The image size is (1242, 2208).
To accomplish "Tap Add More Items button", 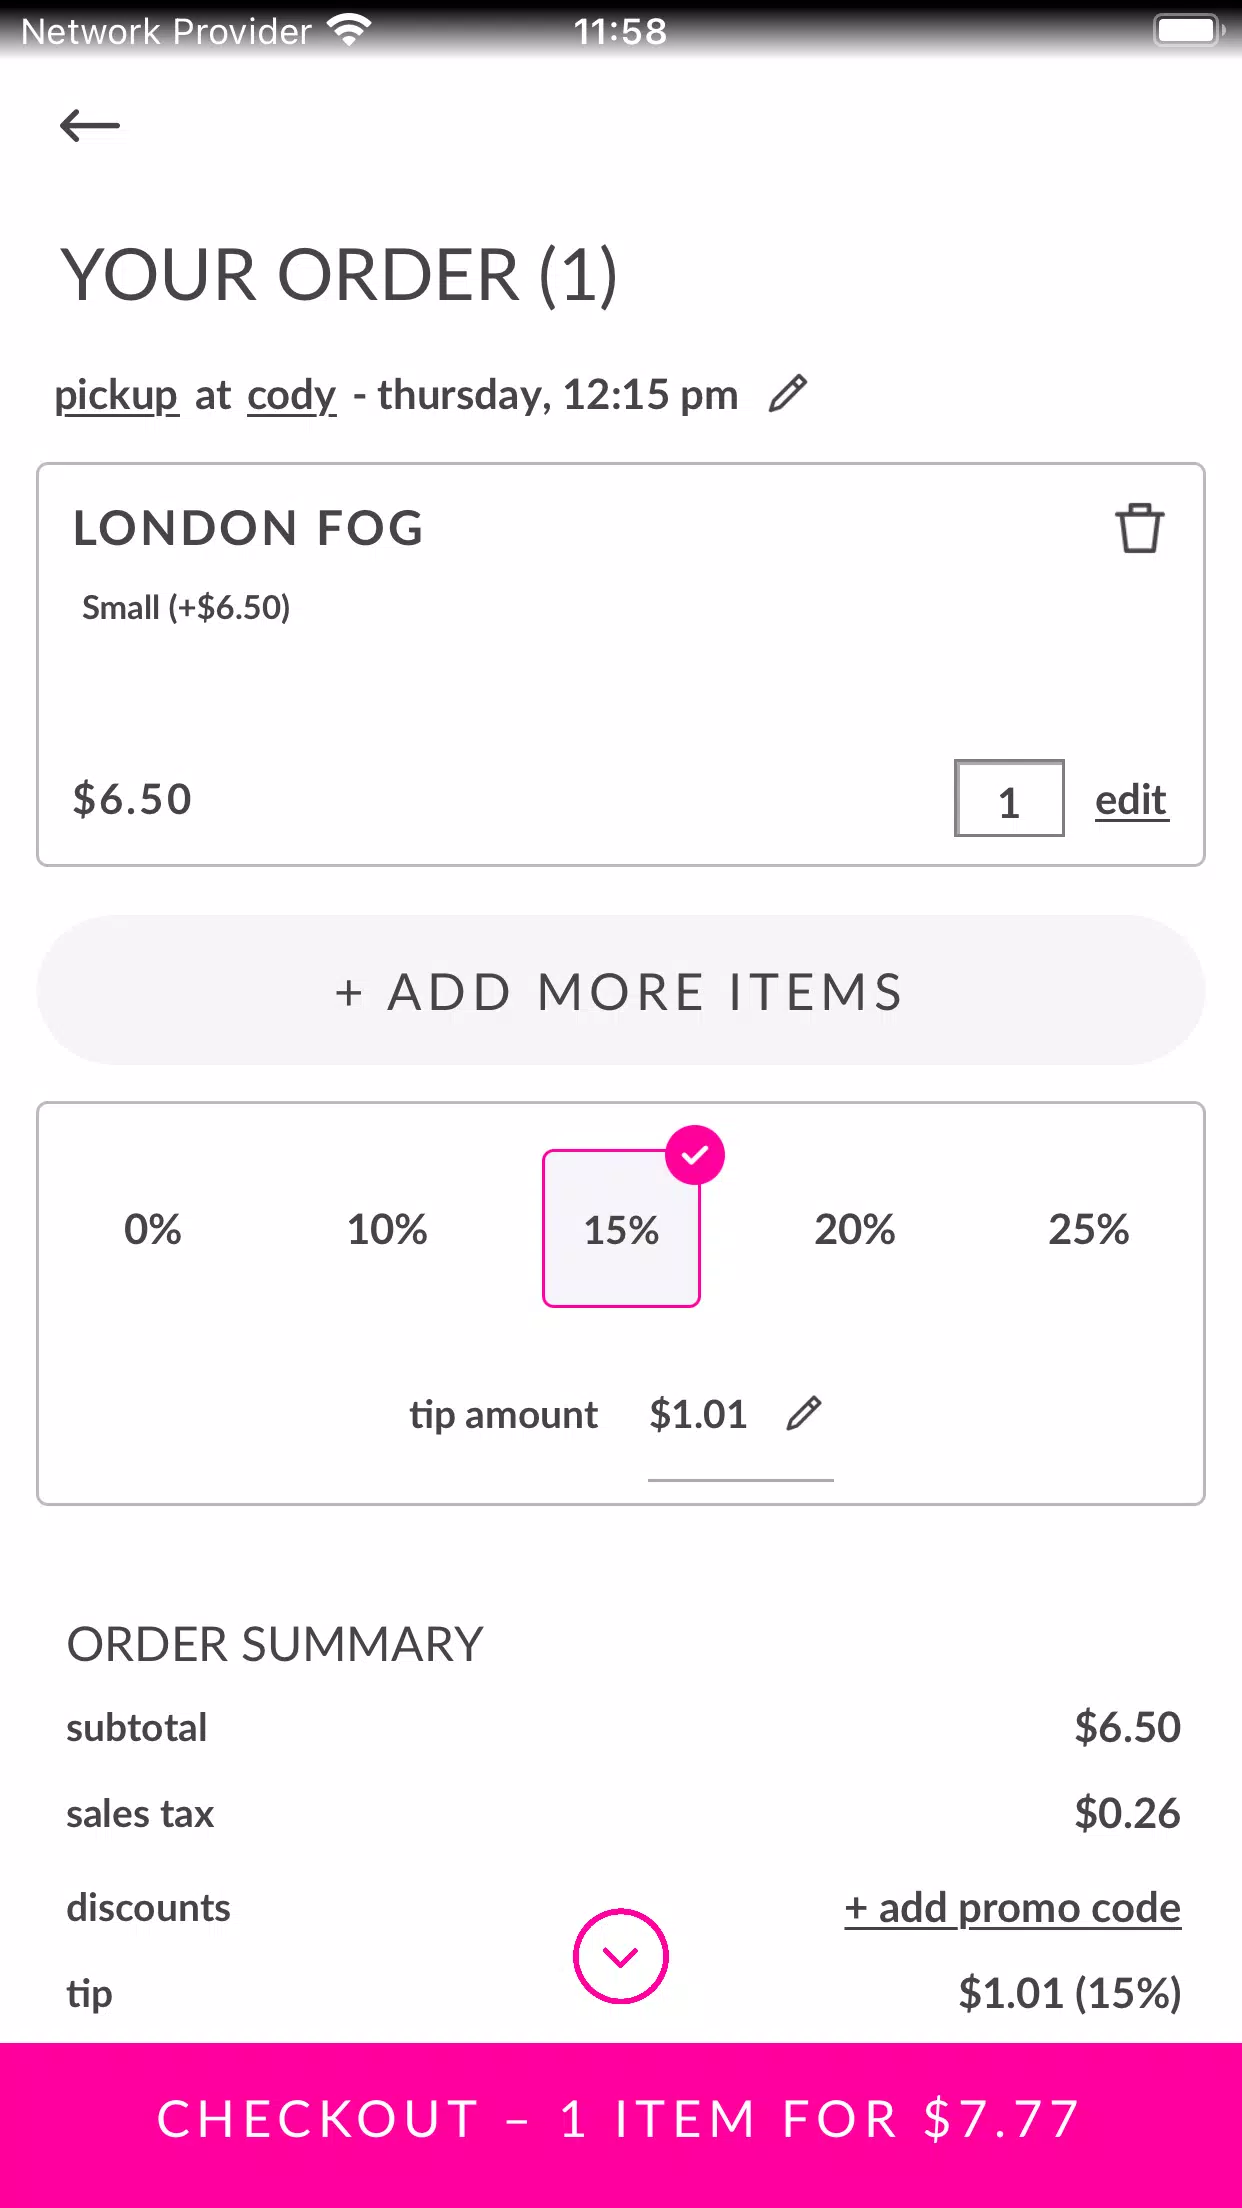I will (x=621, y=990).
